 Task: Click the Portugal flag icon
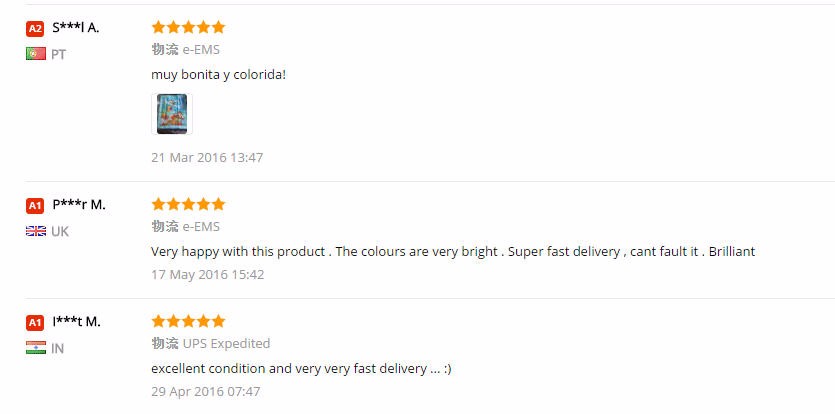[x=36, y=54]
